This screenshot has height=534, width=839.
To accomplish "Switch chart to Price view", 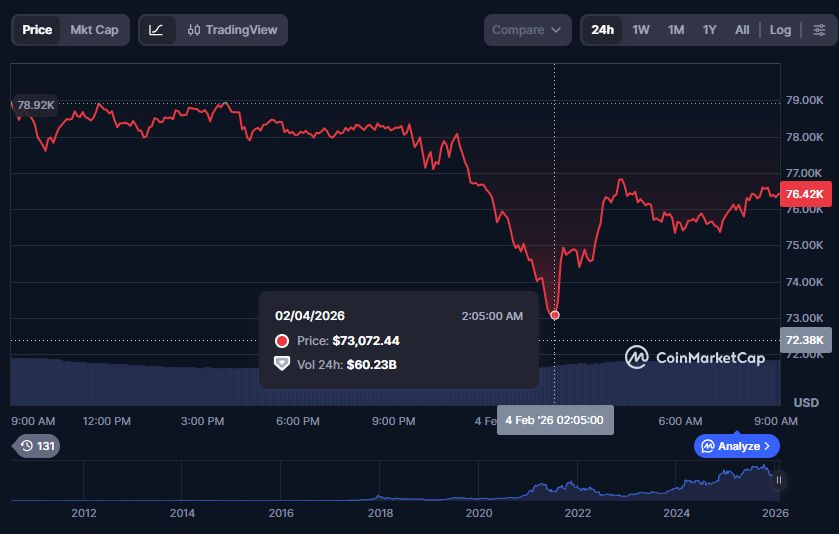I will [37, 30].
